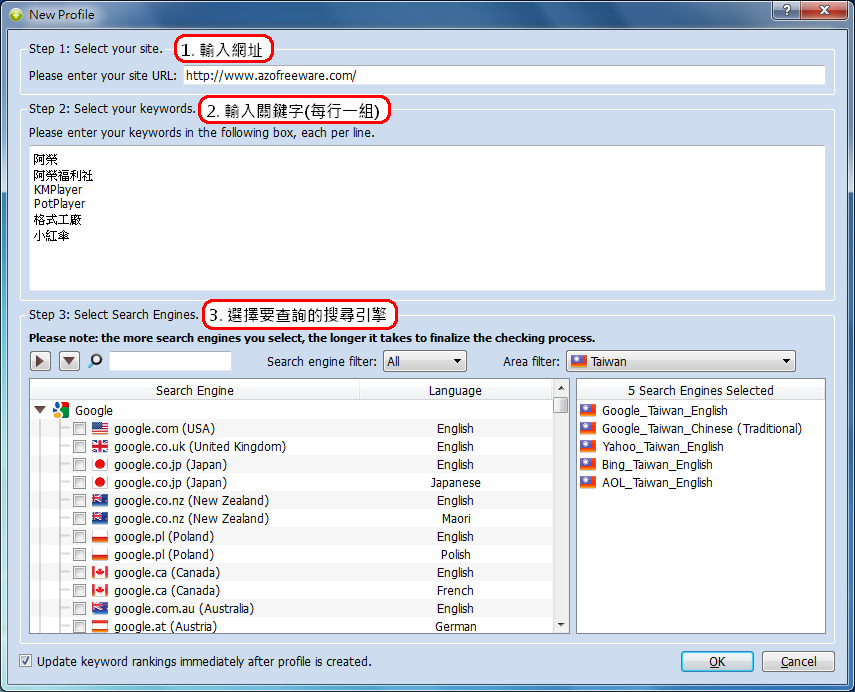Check google.com.au (Australia) checkbox
This screenshot has height=692, width=855.
pos(80,609)
